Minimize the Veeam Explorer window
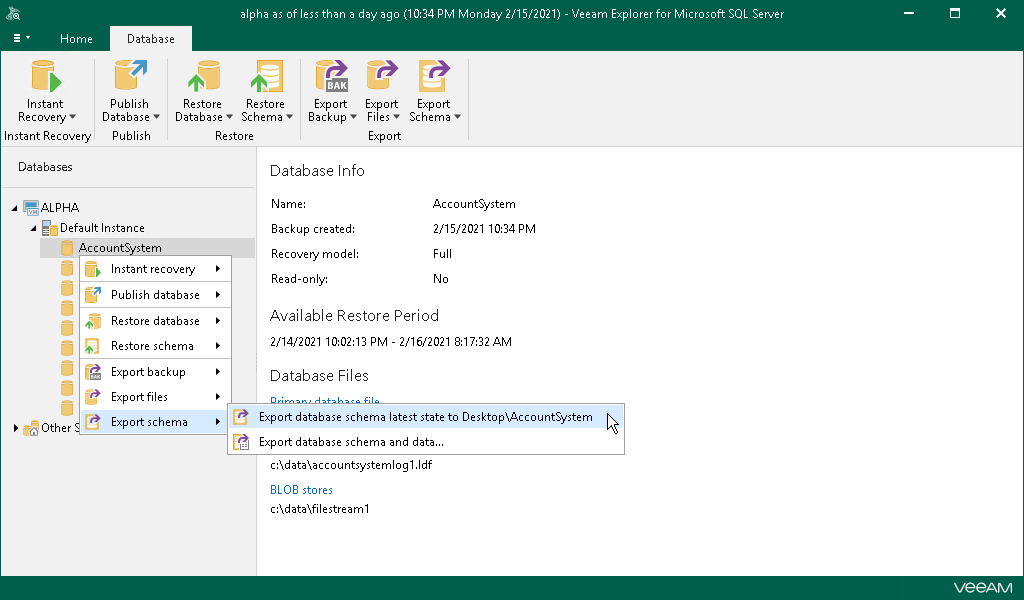 coord(908,13)
